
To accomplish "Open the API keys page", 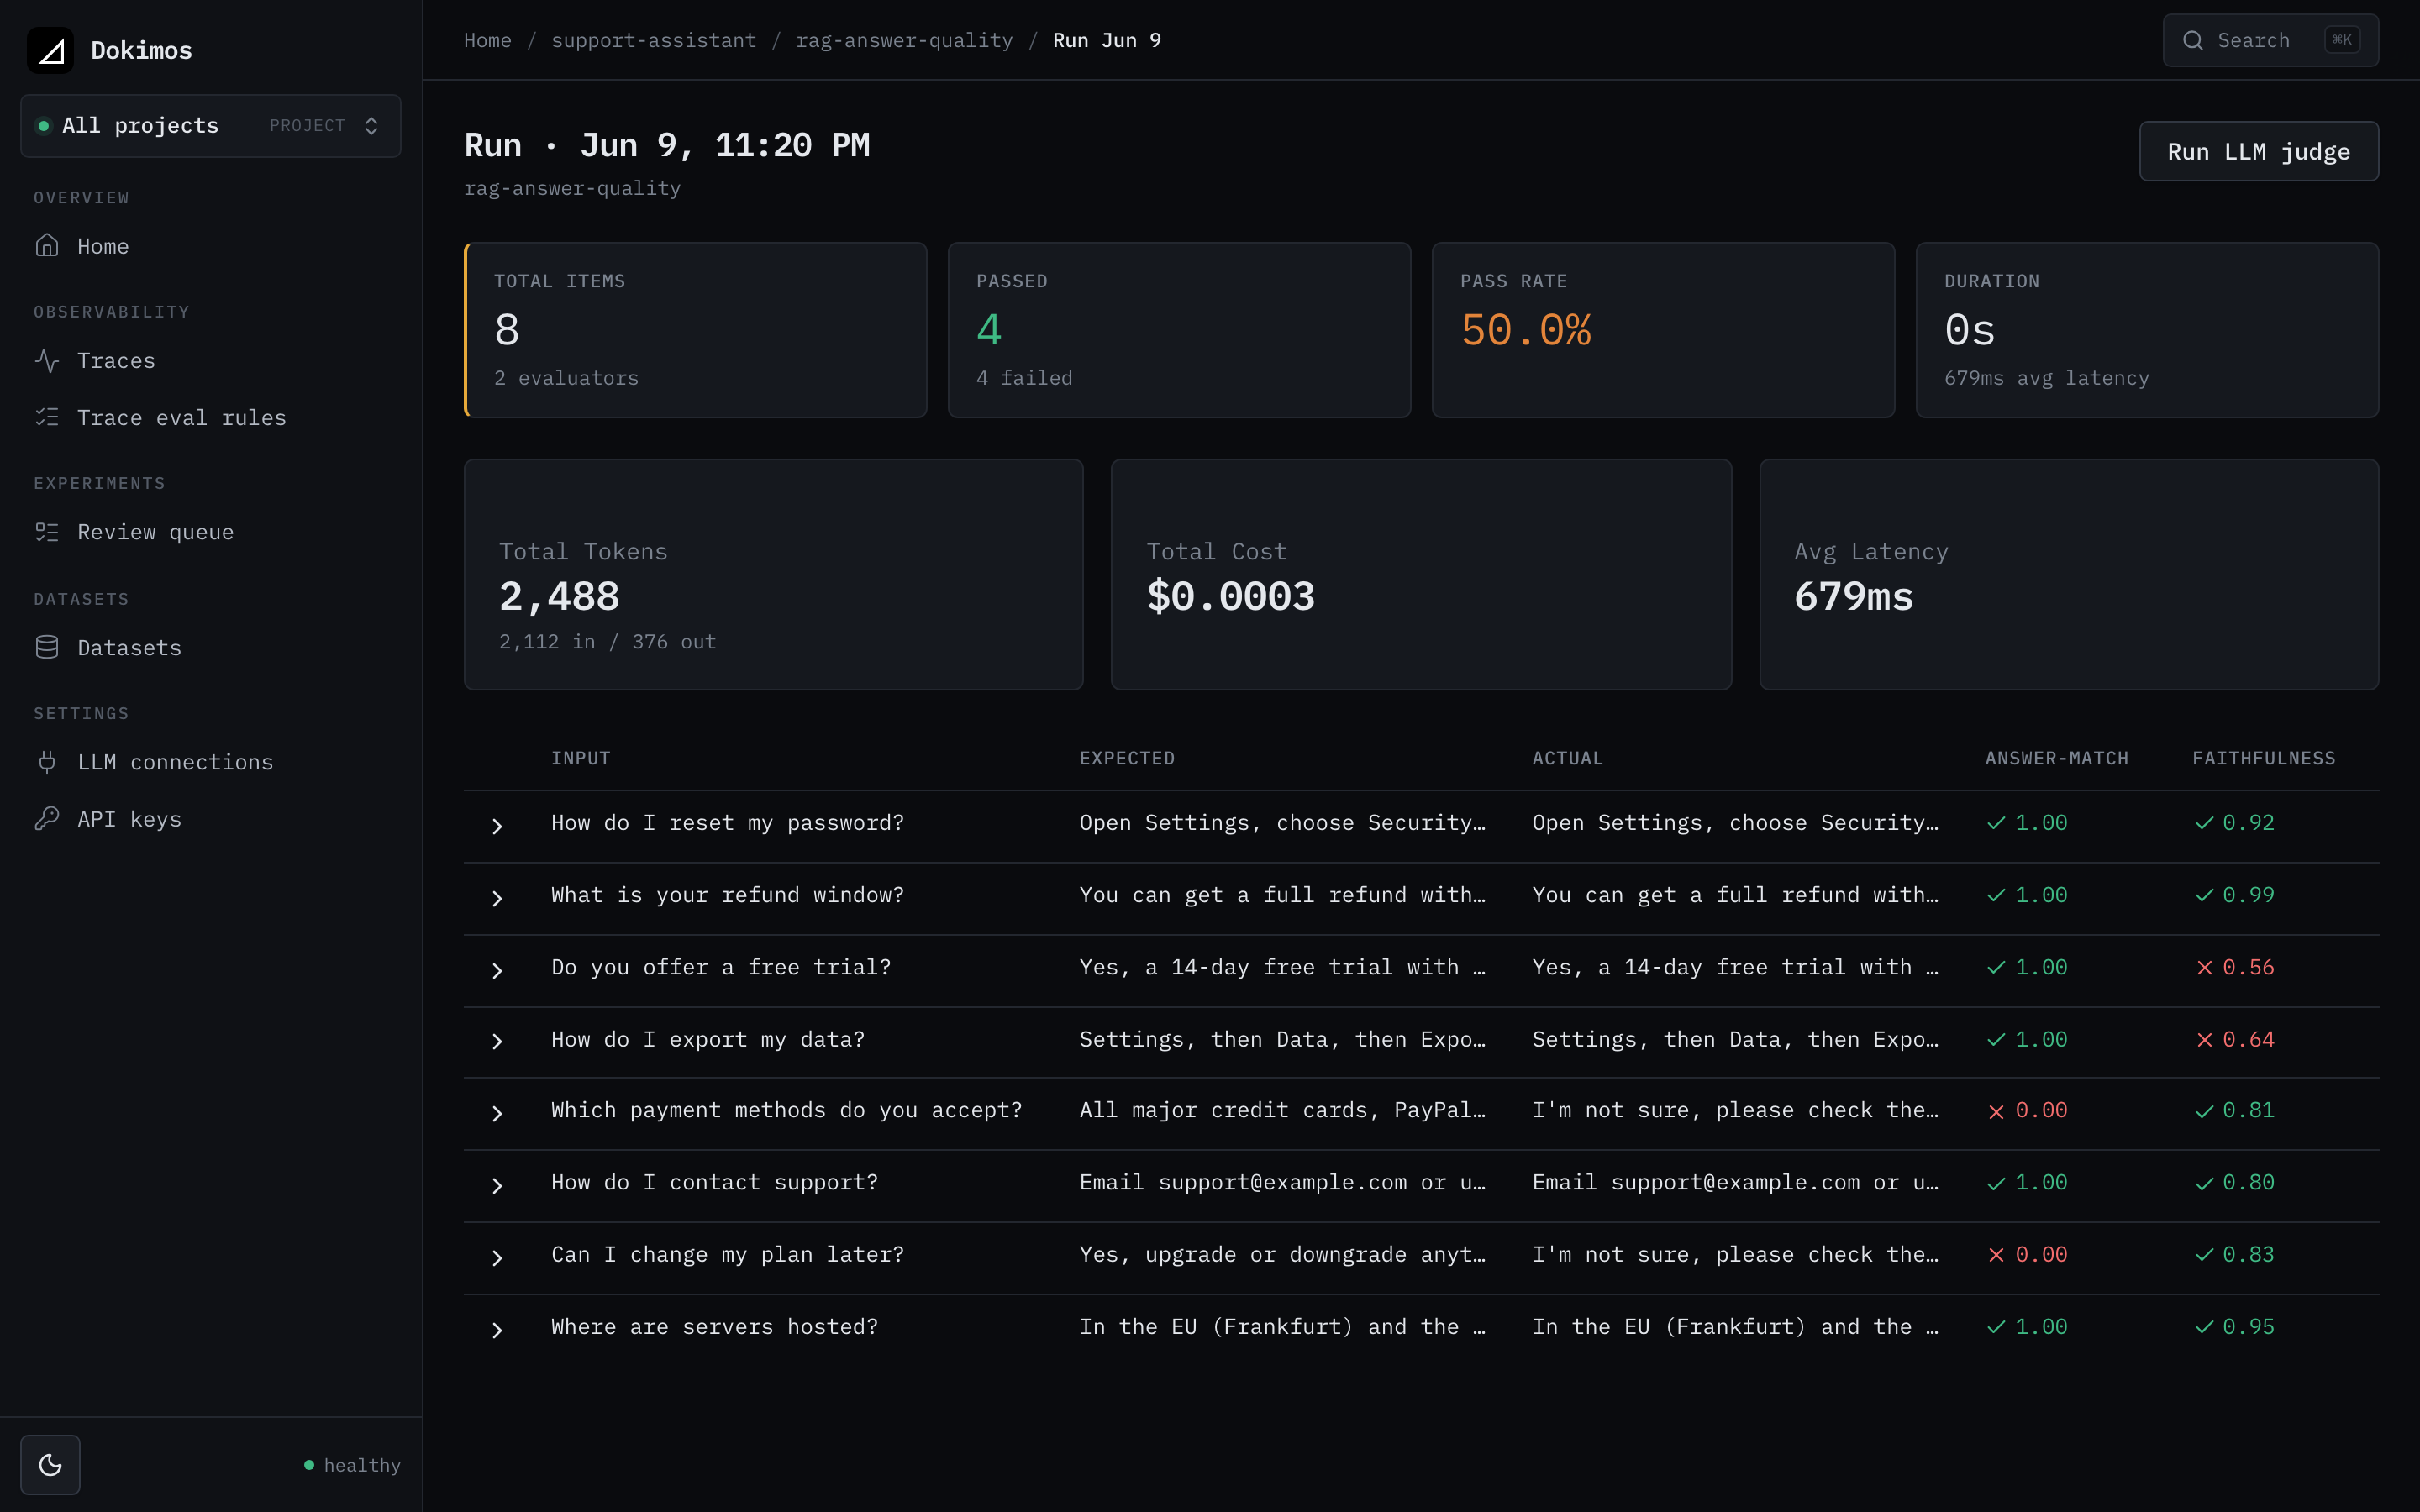I will tap(210, 819).
